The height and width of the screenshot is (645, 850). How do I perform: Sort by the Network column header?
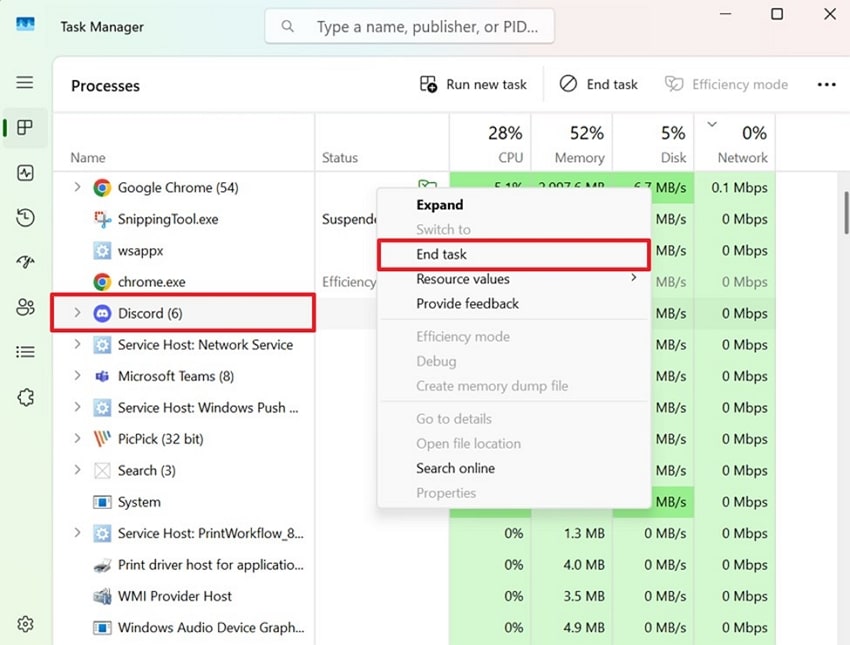(x=735, y=143)
